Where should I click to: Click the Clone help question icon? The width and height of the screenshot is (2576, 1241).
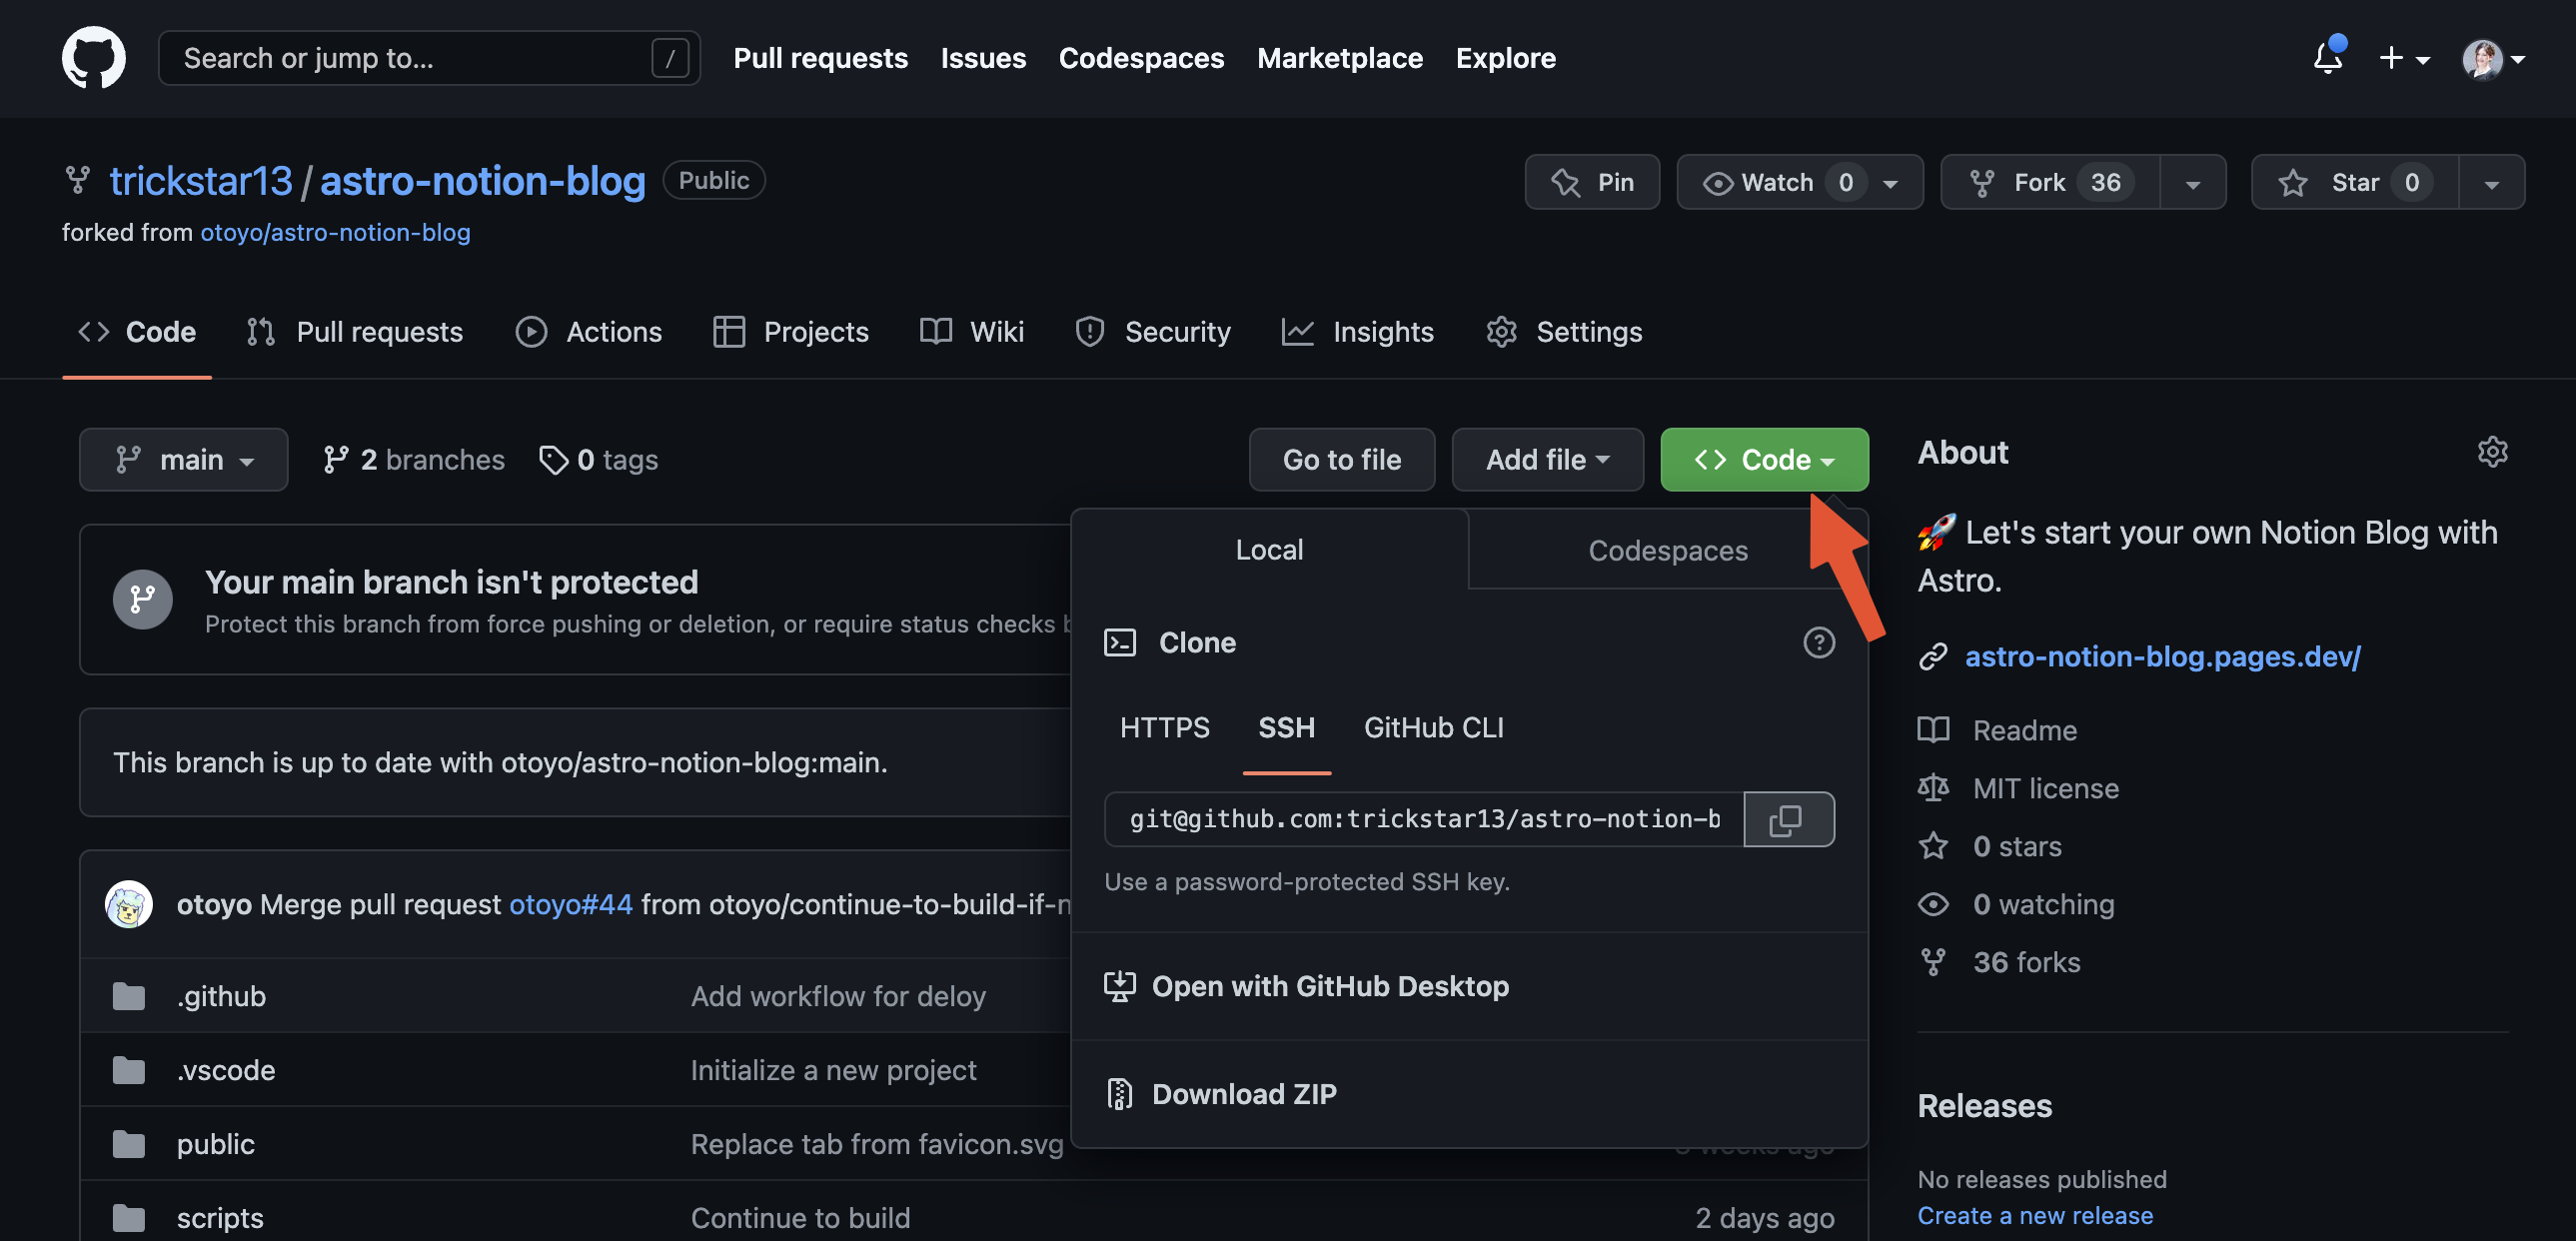pyautogui.click(x=1818, y=642)
